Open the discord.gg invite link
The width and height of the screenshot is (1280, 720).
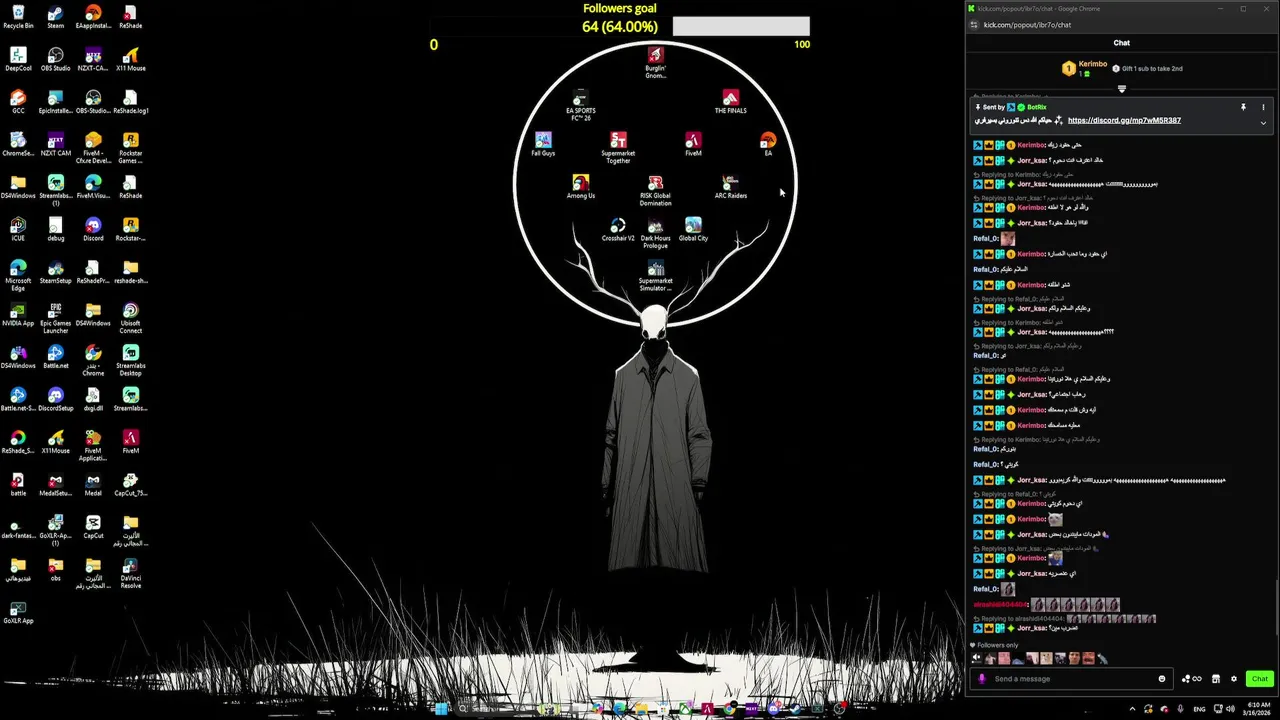point(1124,120)
